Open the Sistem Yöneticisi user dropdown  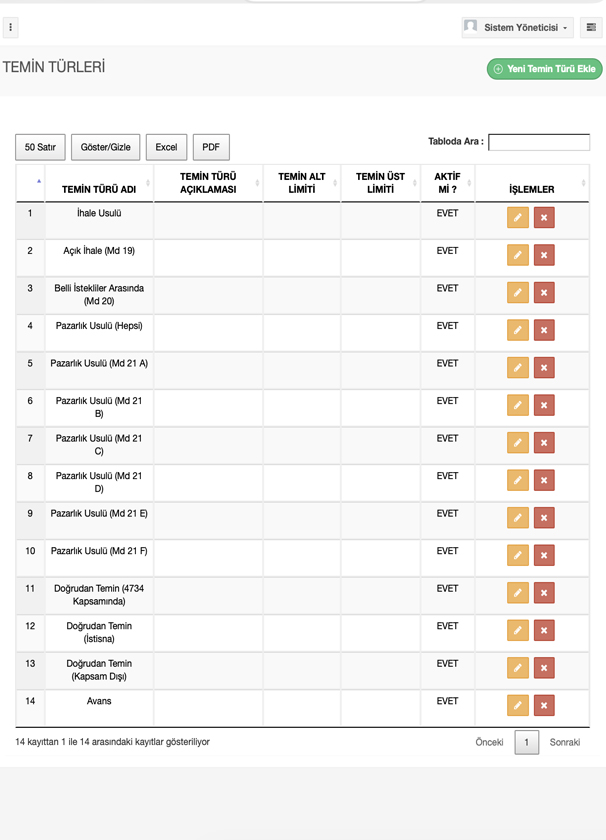coord(518,28)
